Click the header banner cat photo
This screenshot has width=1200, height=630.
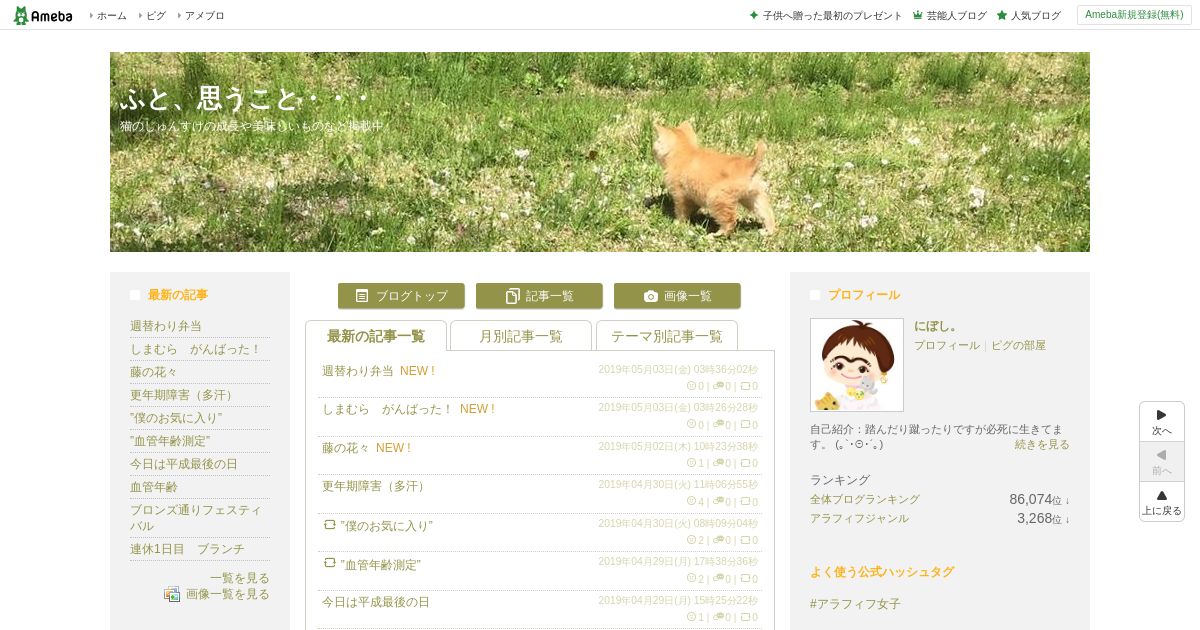pyautogui.click(x=600, y=152)
